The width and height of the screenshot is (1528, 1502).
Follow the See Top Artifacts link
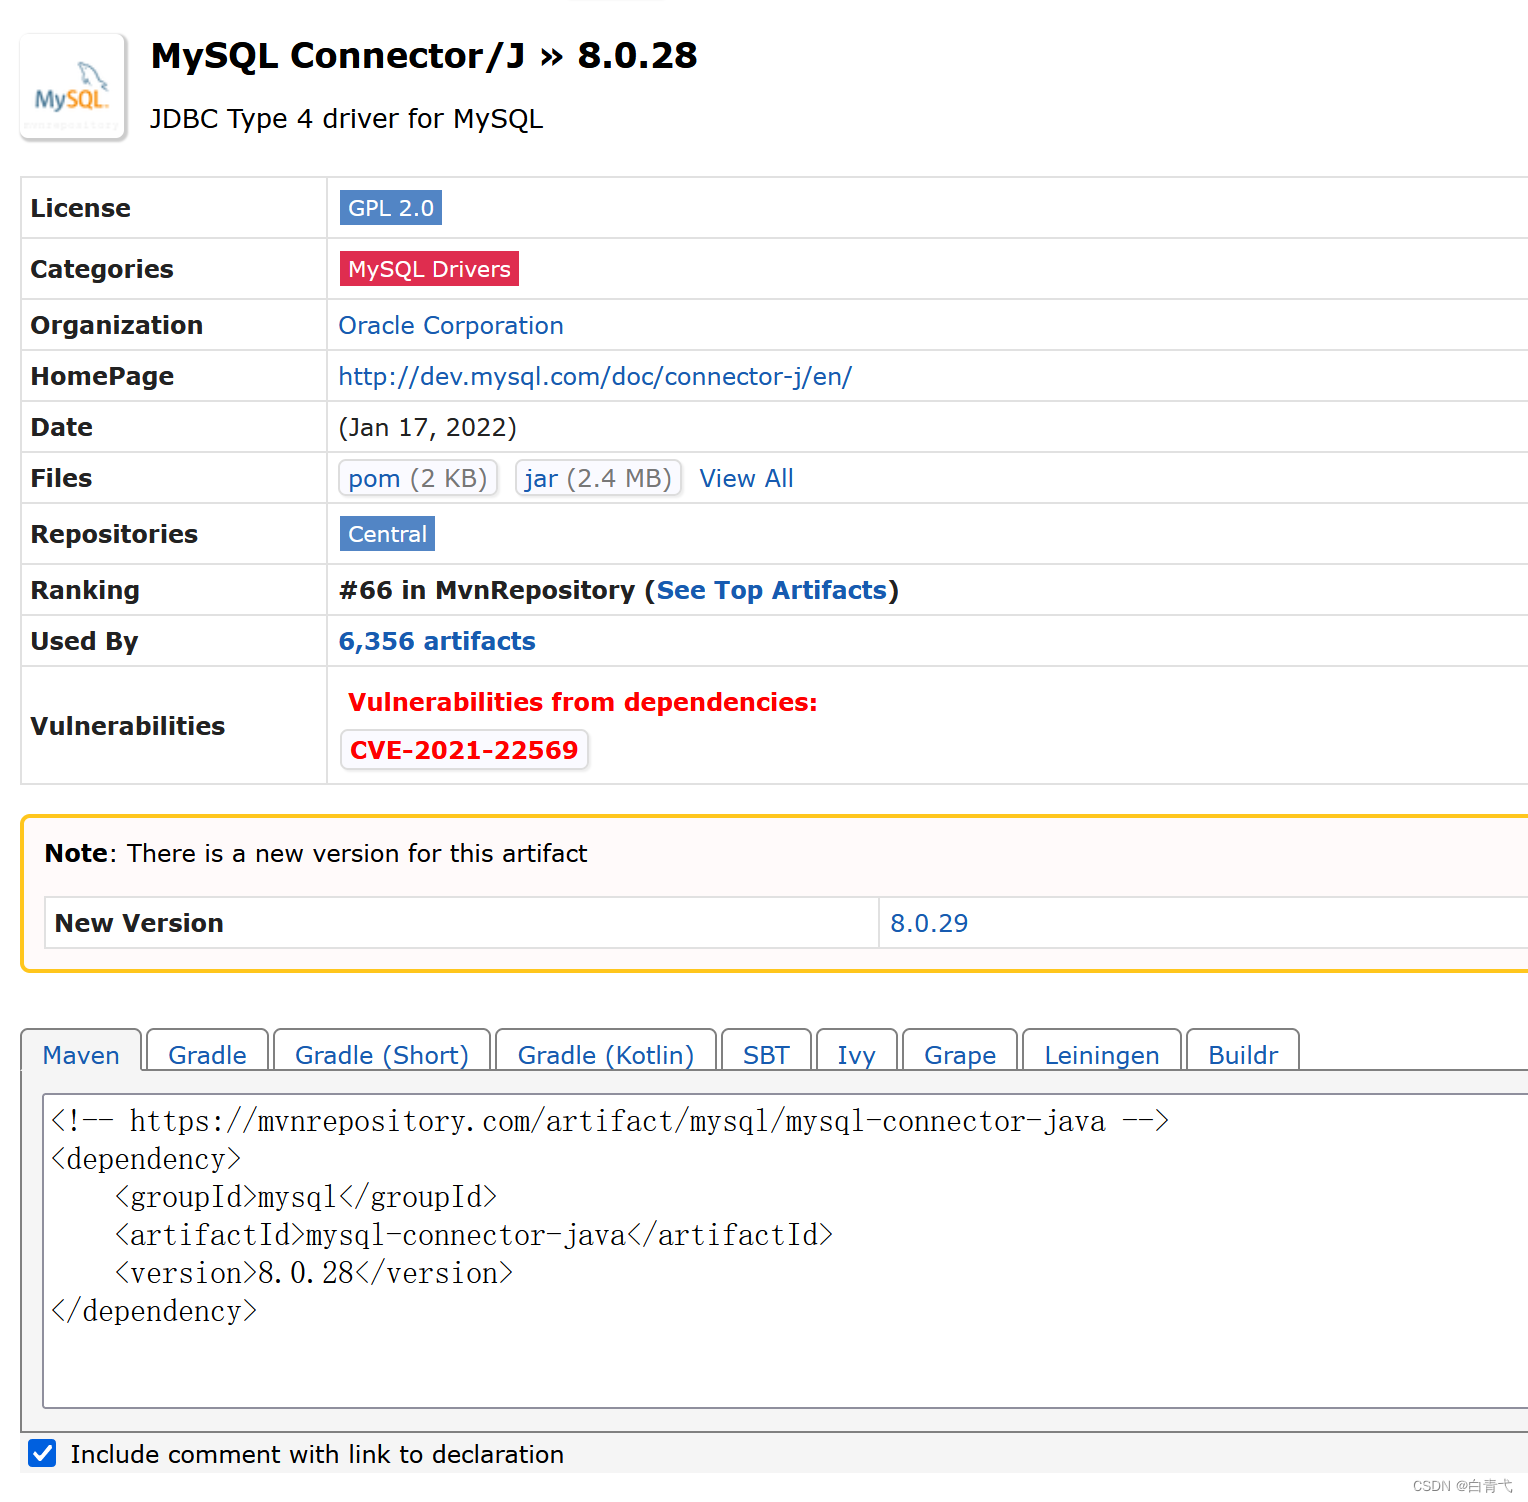coord(771,591)
